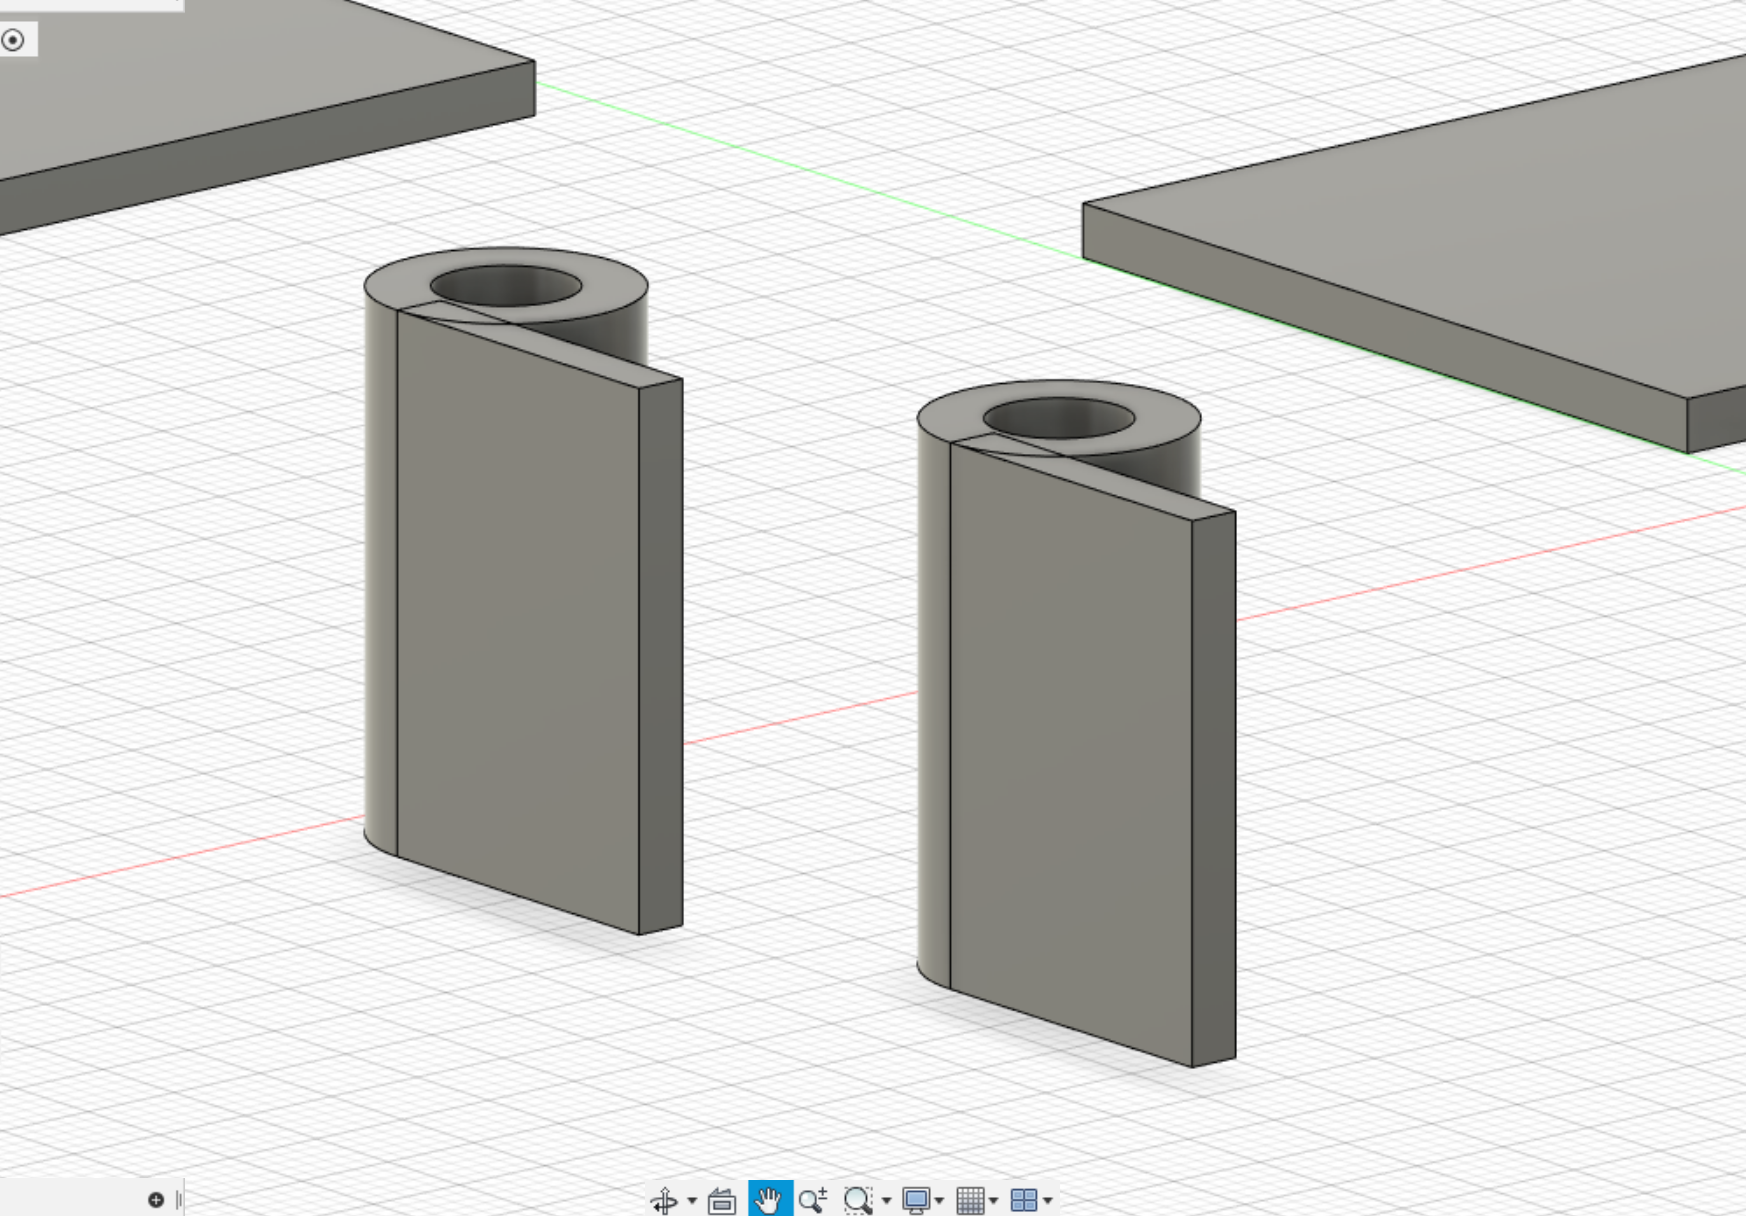Click the circular dot icon at top left

click(x=13, y=40)
